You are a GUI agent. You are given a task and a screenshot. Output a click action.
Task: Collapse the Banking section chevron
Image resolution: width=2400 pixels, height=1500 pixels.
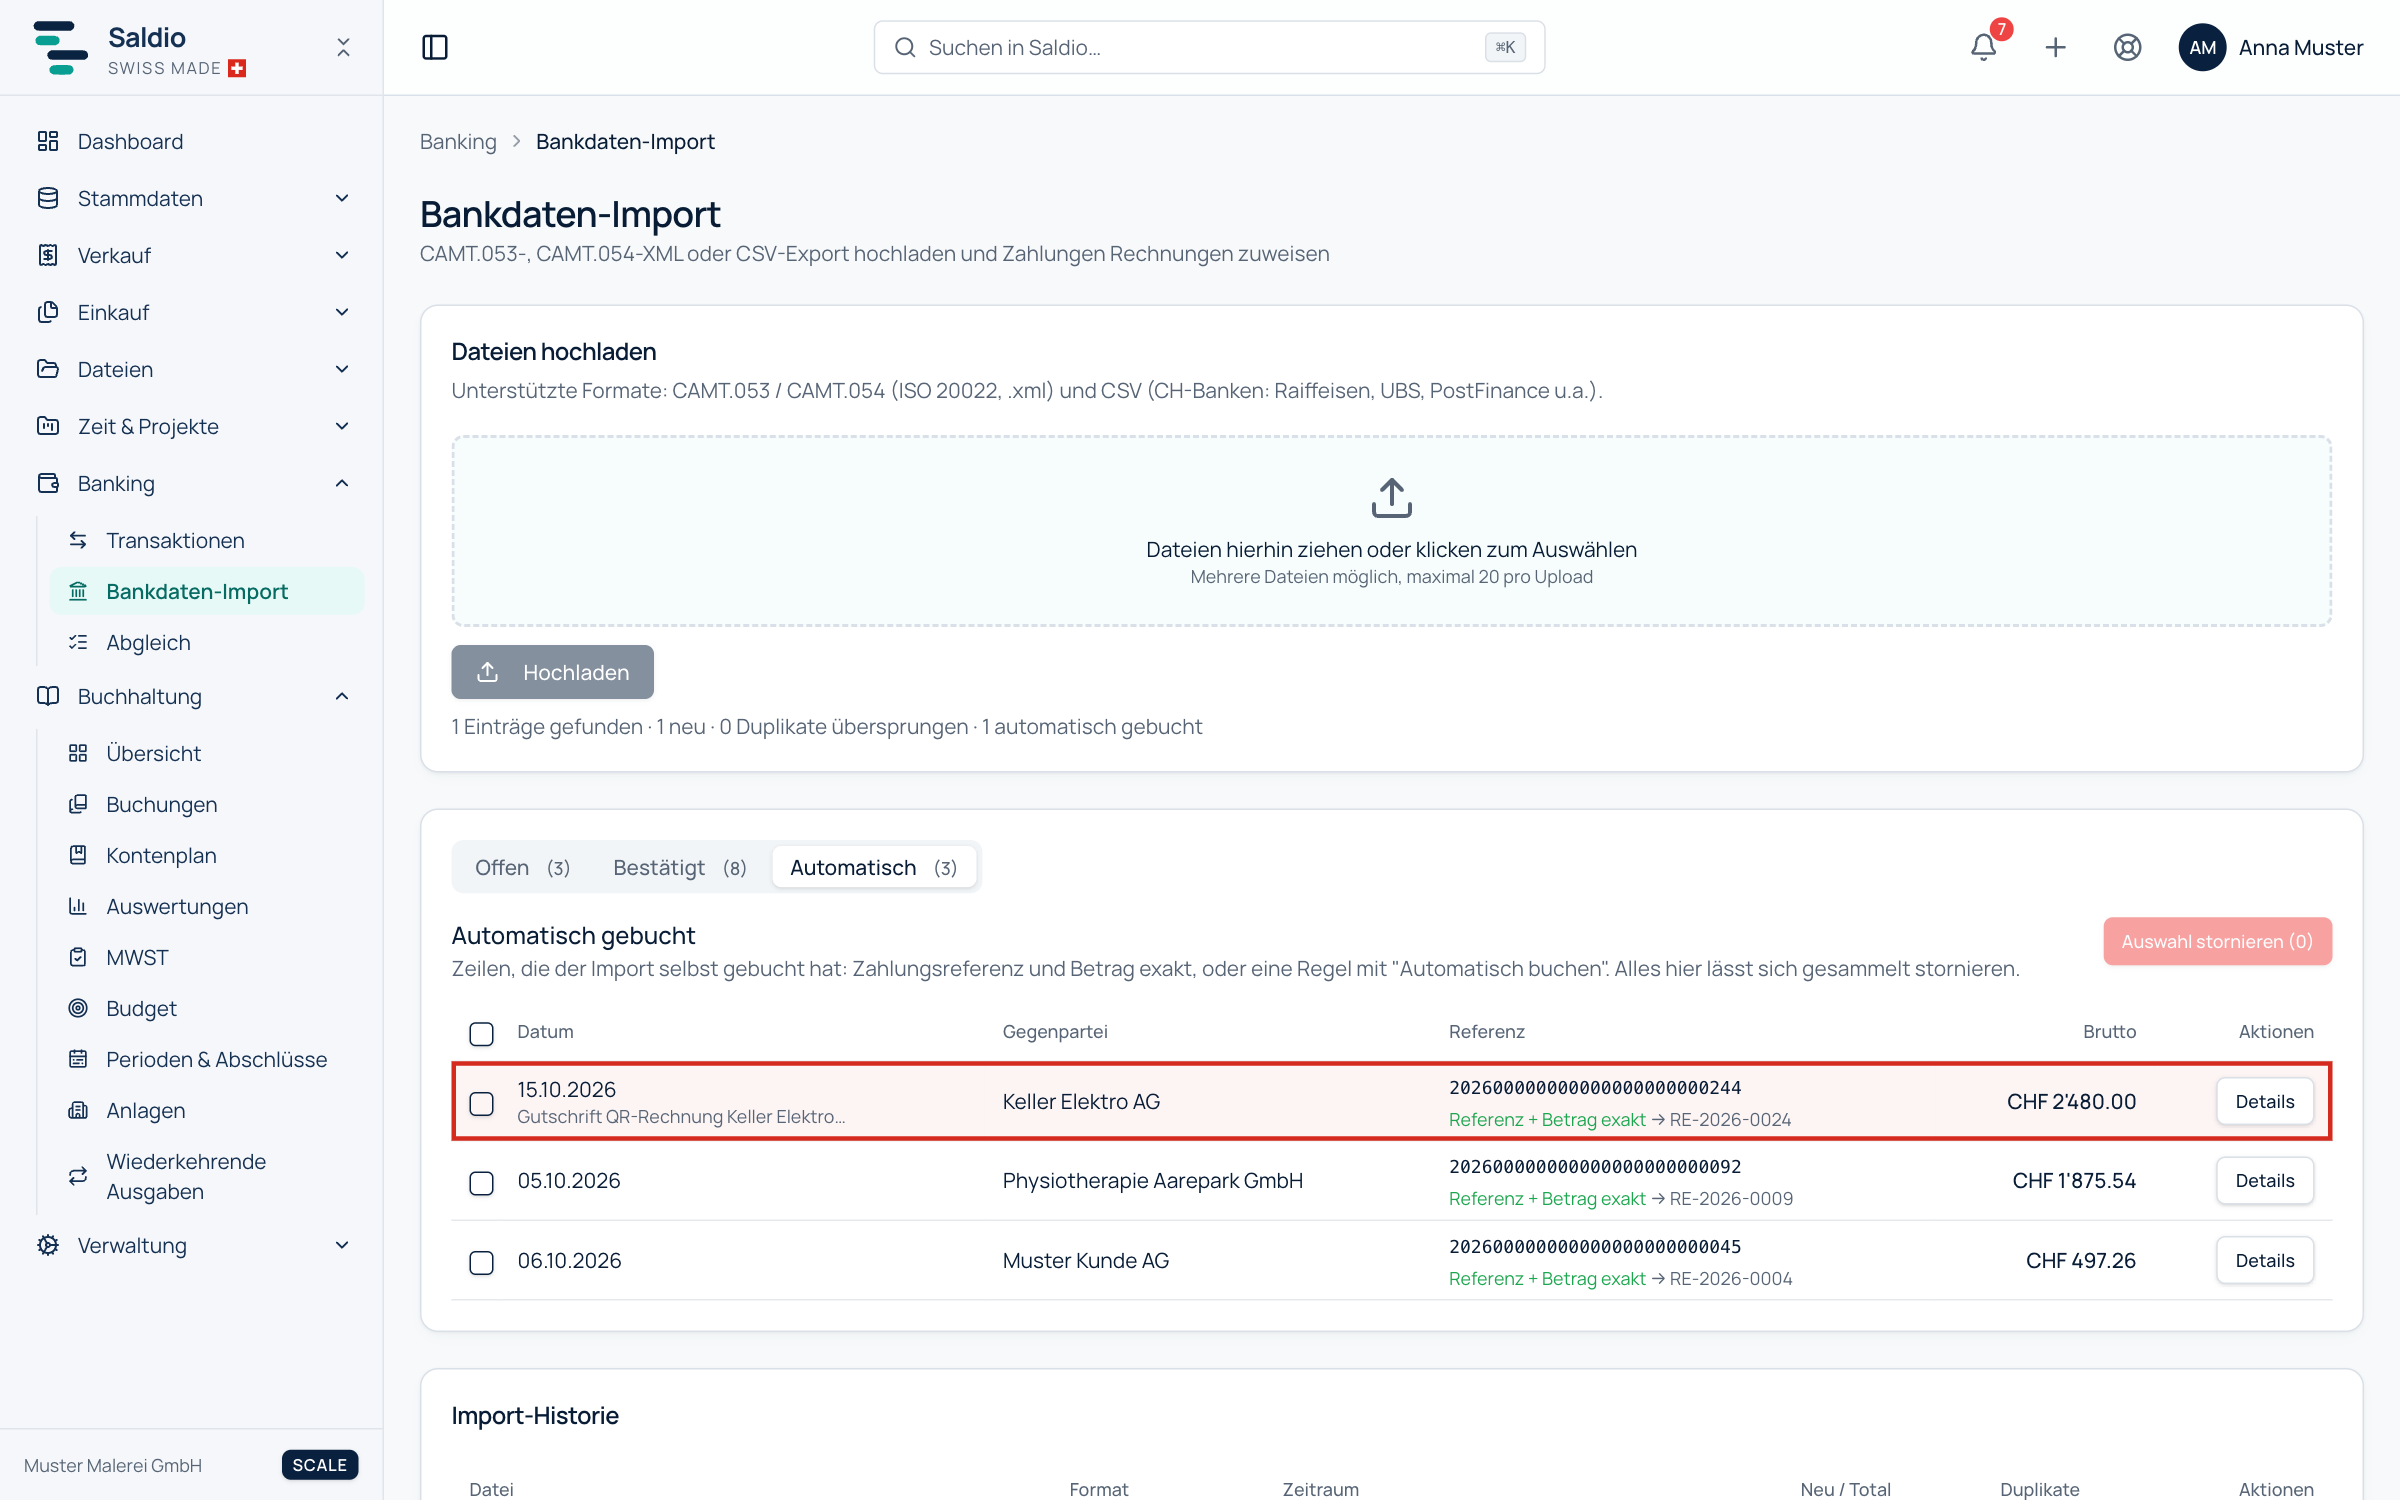click(342, 483)
